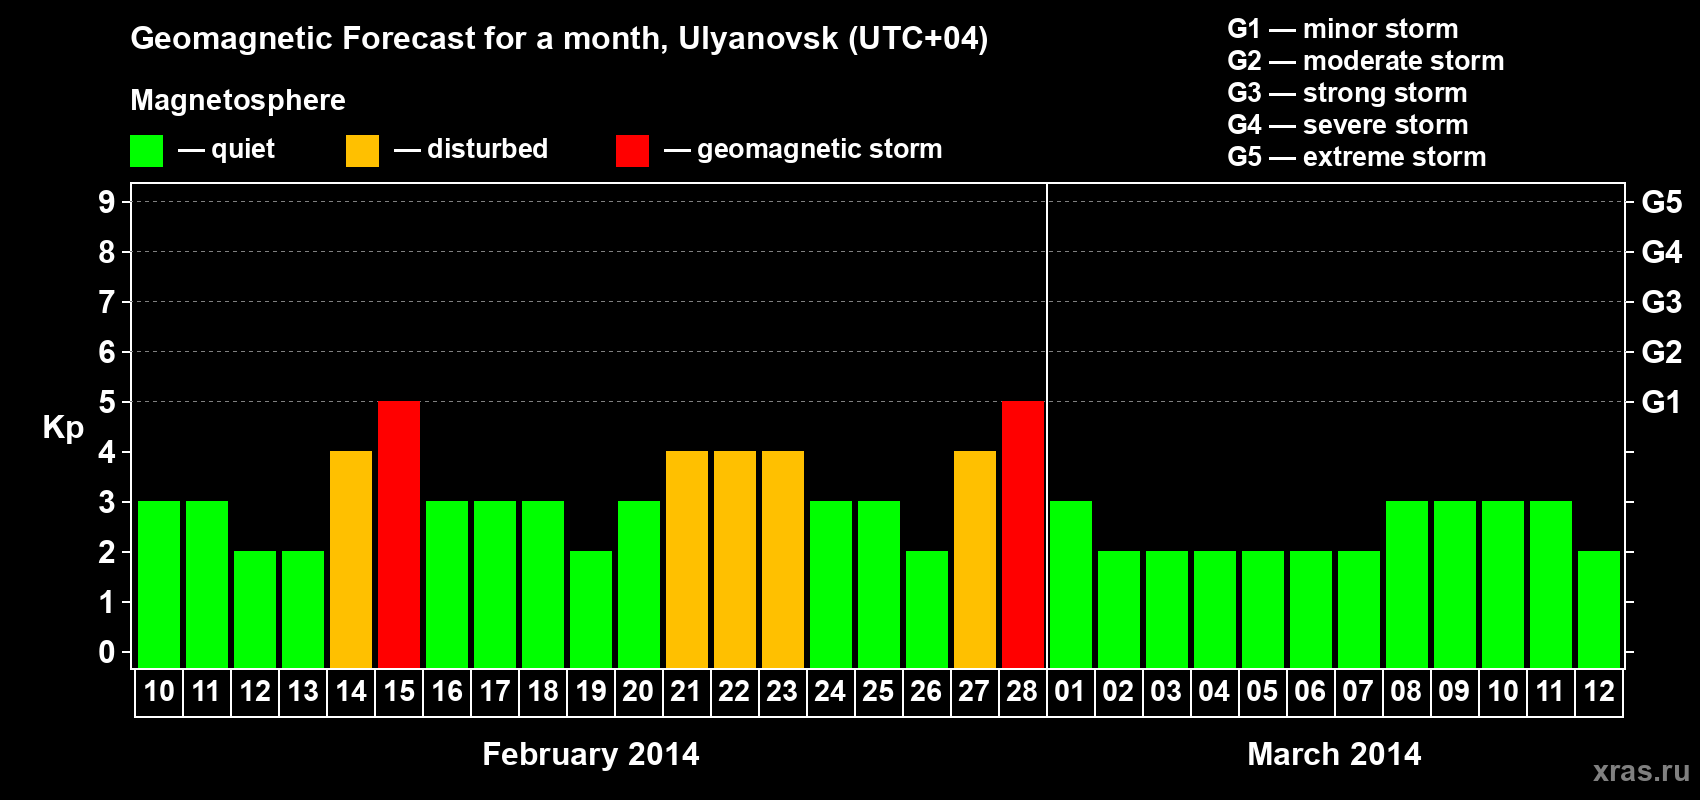Select the orange bar for February 14
Viewport: 1700px width, 800px height.
click(351, 559)
